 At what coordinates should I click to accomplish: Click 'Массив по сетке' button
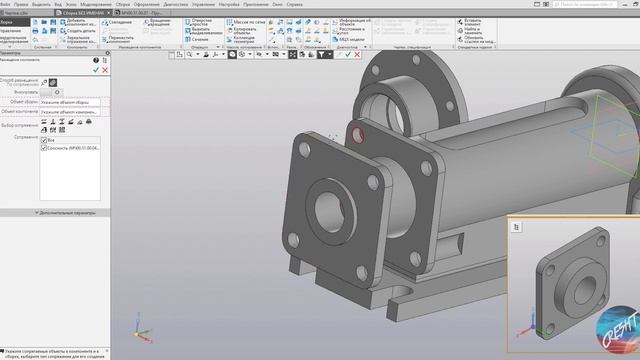coord(246,22)
